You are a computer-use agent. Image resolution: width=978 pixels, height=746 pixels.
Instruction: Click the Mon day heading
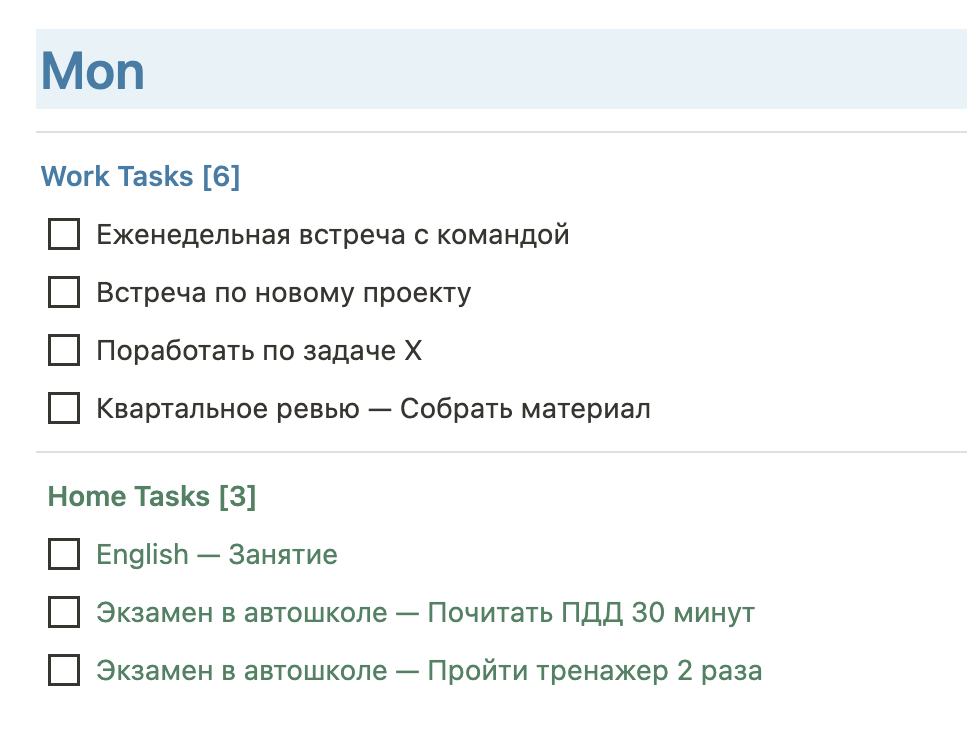[93, 71]
